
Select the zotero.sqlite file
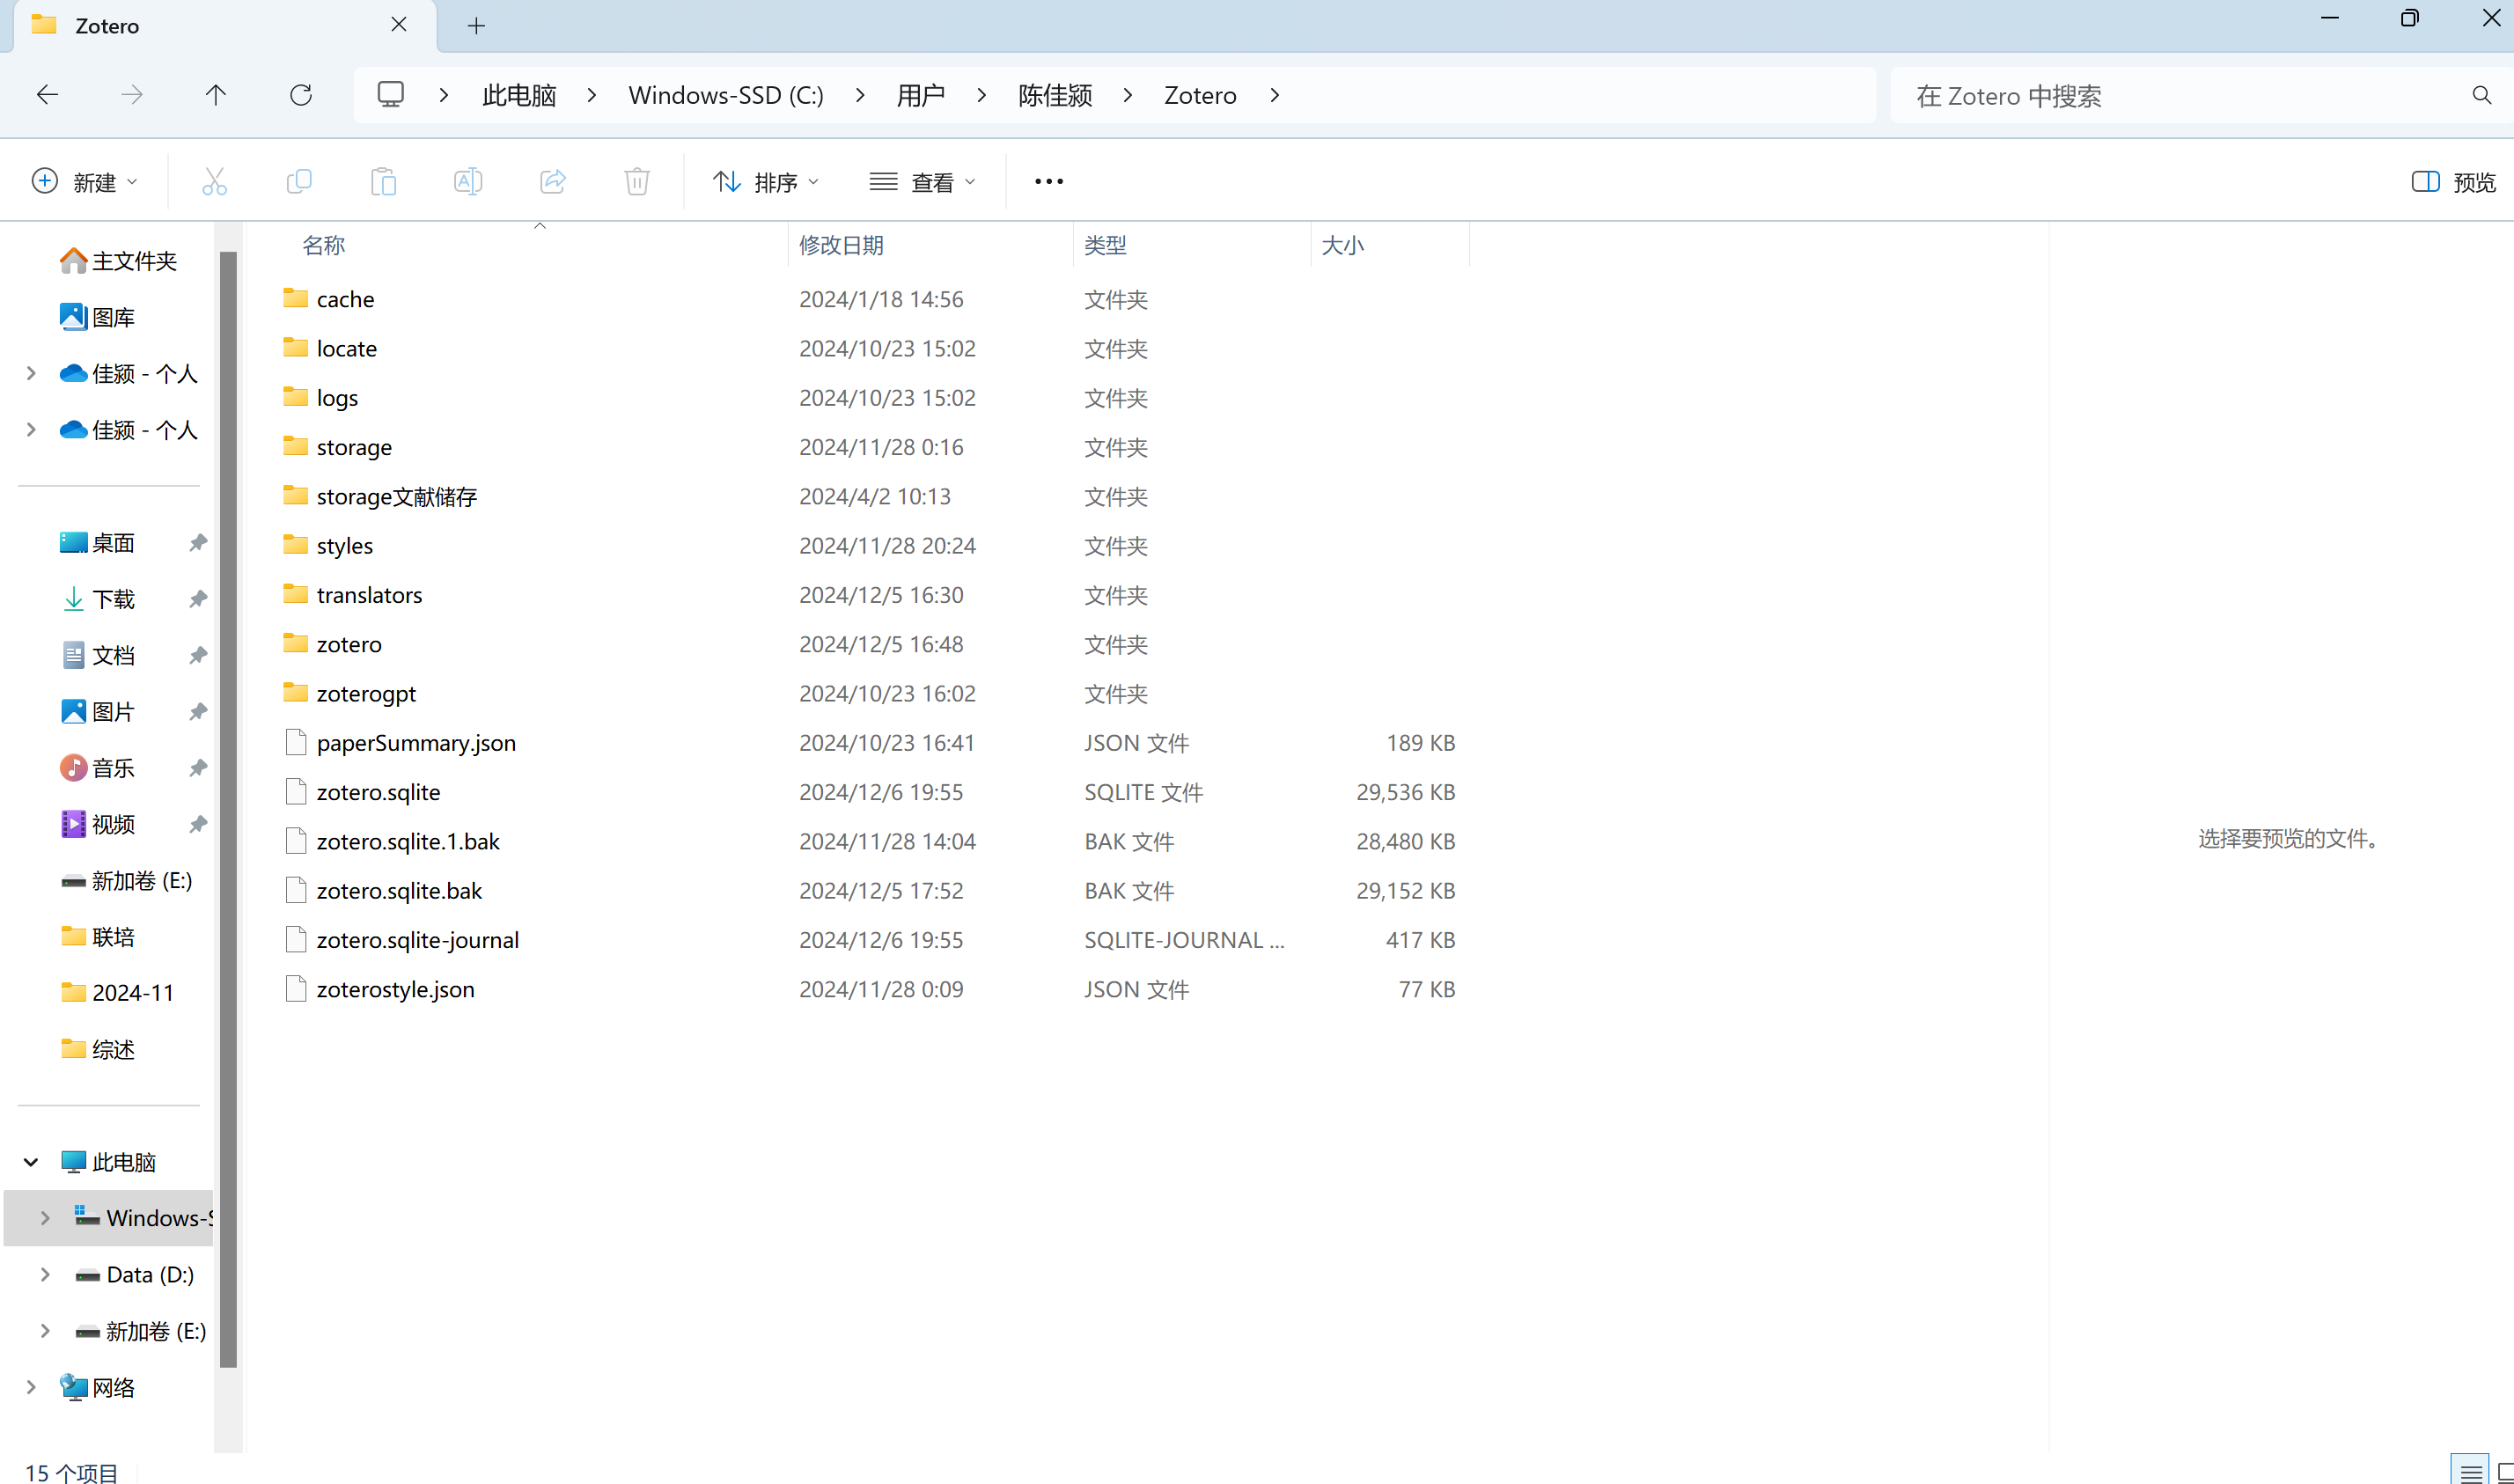pyautogui.click(x=378, y=792)
